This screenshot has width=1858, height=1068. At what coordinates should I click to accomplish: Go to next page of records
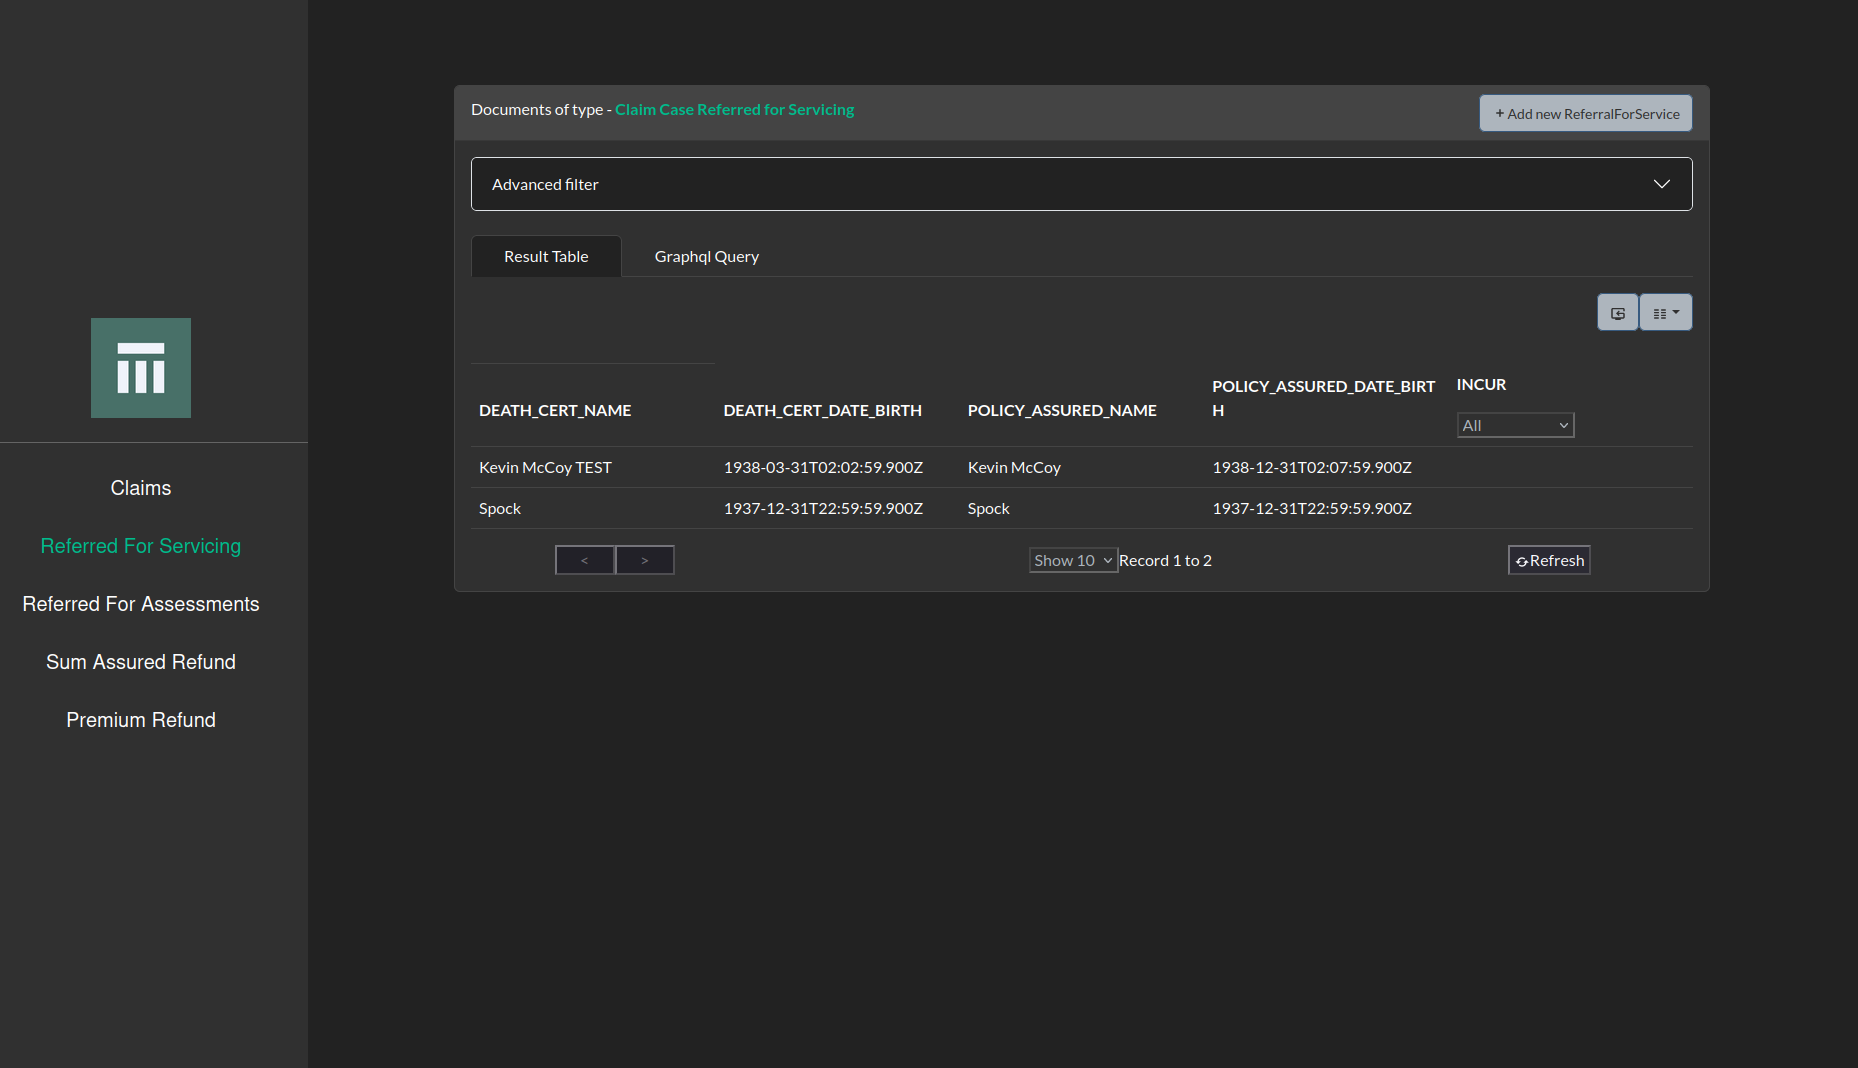click(645, 560)
